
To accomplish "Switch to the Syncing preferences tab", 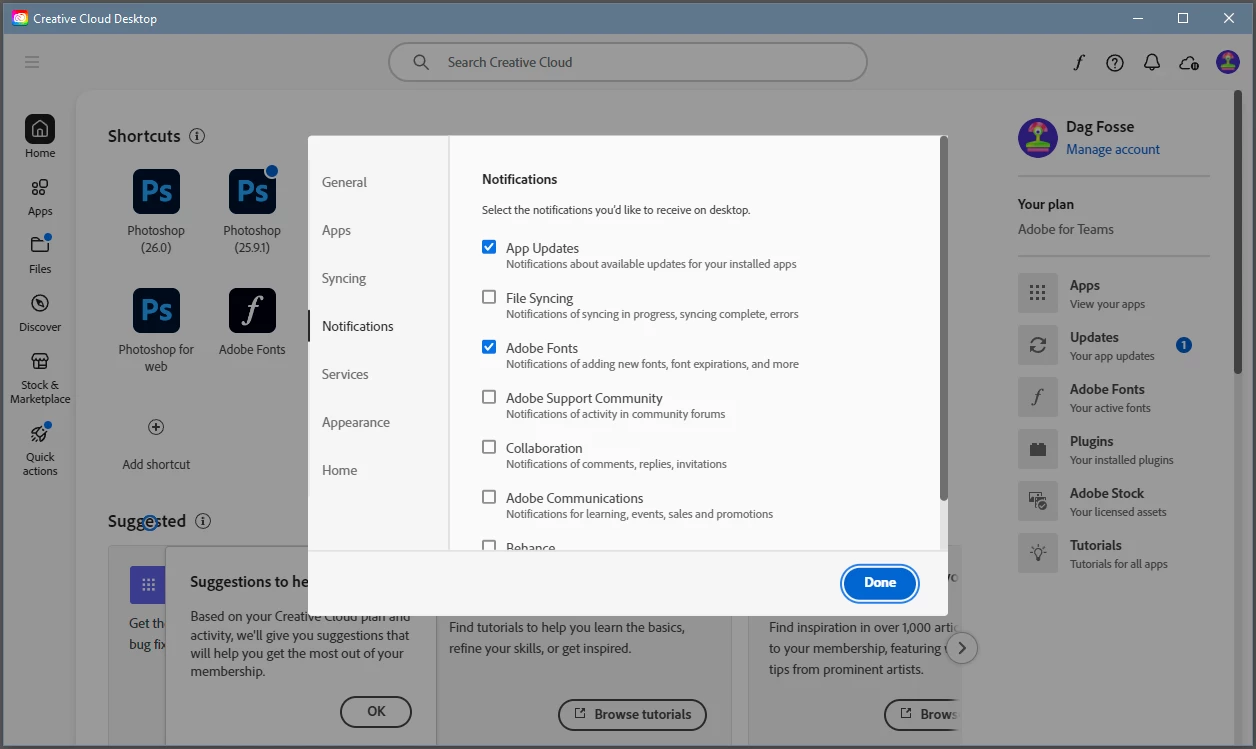I will (344, 278).
